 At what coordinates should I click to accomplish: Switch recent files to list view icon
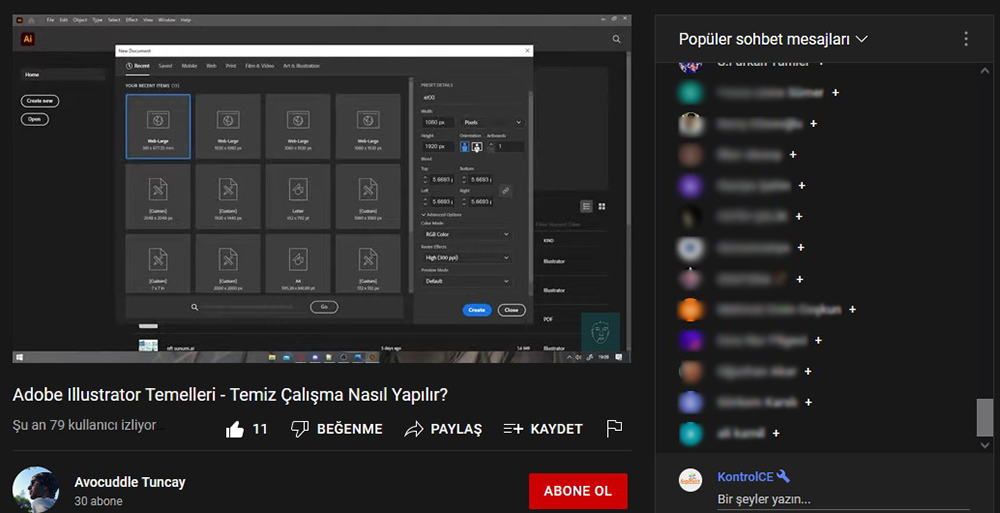point(587,206)
